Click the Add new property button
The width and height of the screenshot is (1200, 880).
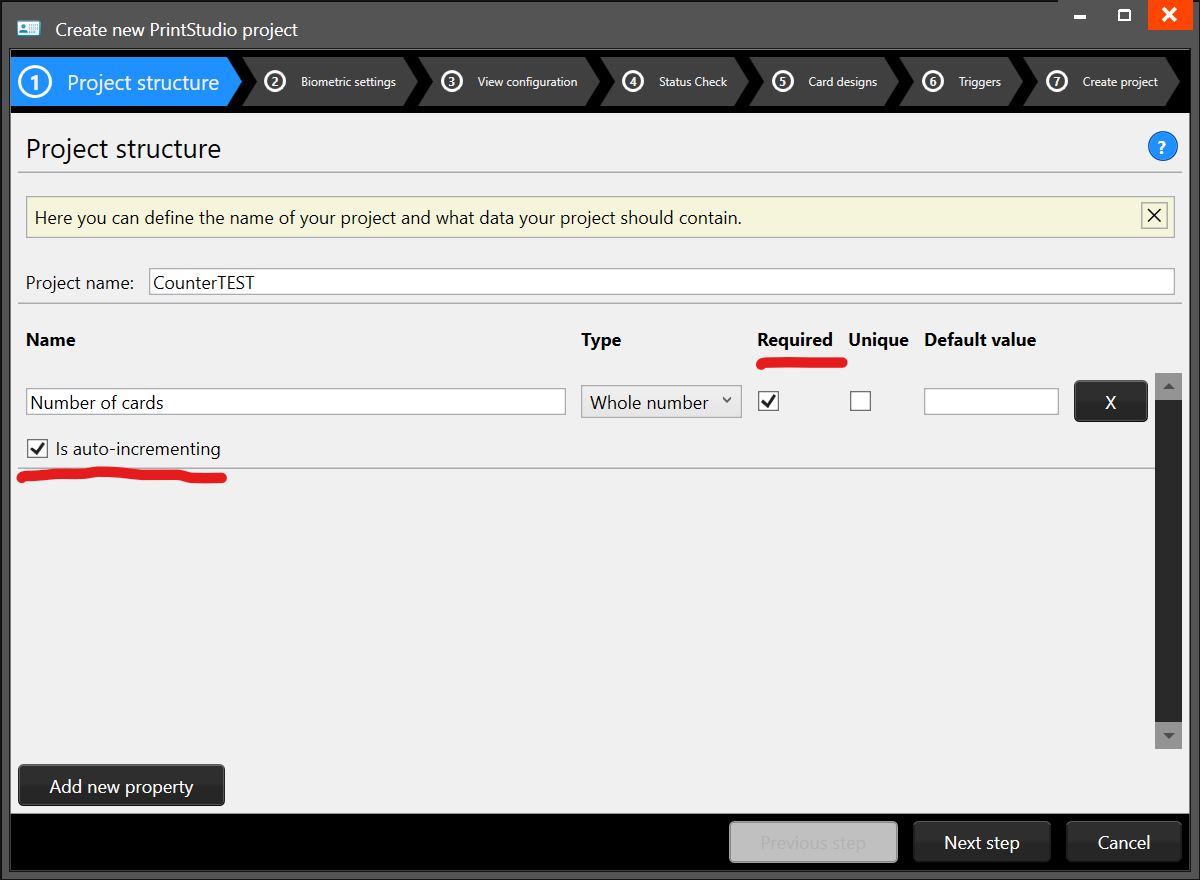(120, 785)
